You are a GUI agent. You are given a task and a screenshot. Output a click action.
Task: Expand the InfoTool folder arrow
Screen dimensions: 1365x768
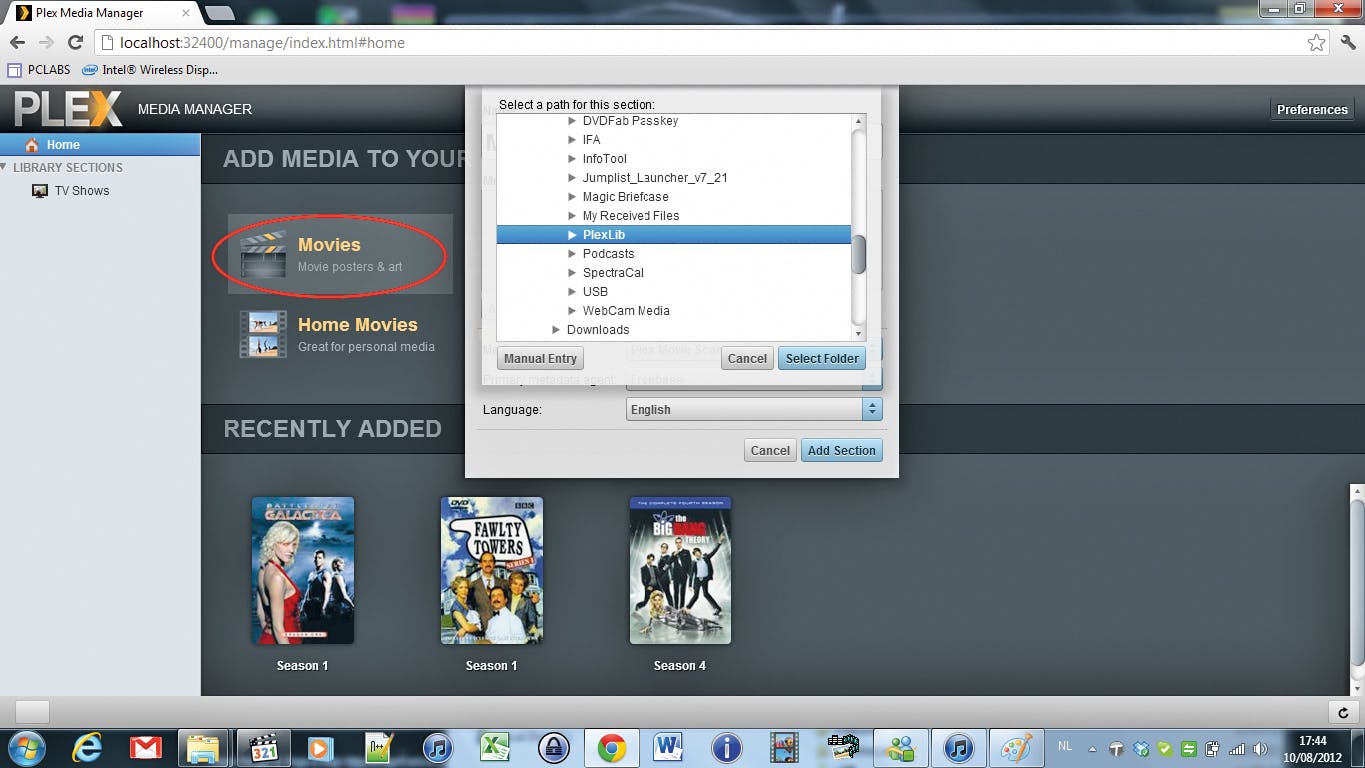click(x=572, y=159)
